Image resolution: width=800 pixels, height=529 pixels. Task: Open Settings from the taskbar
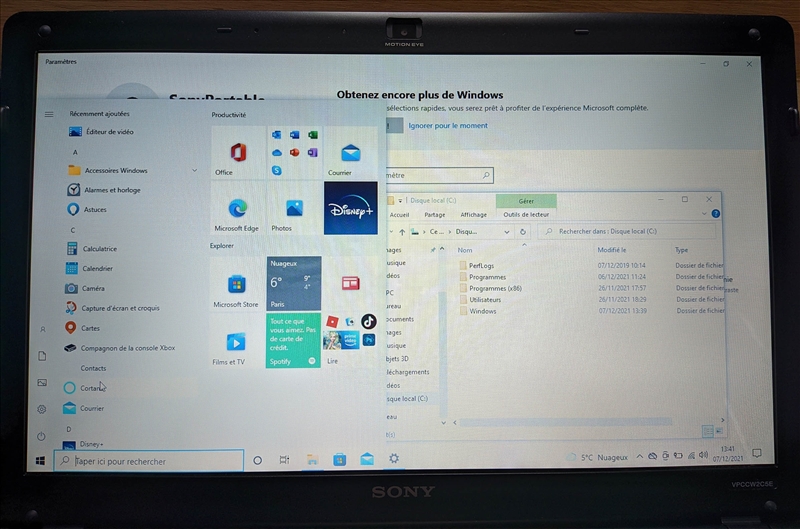pos(394,459)
